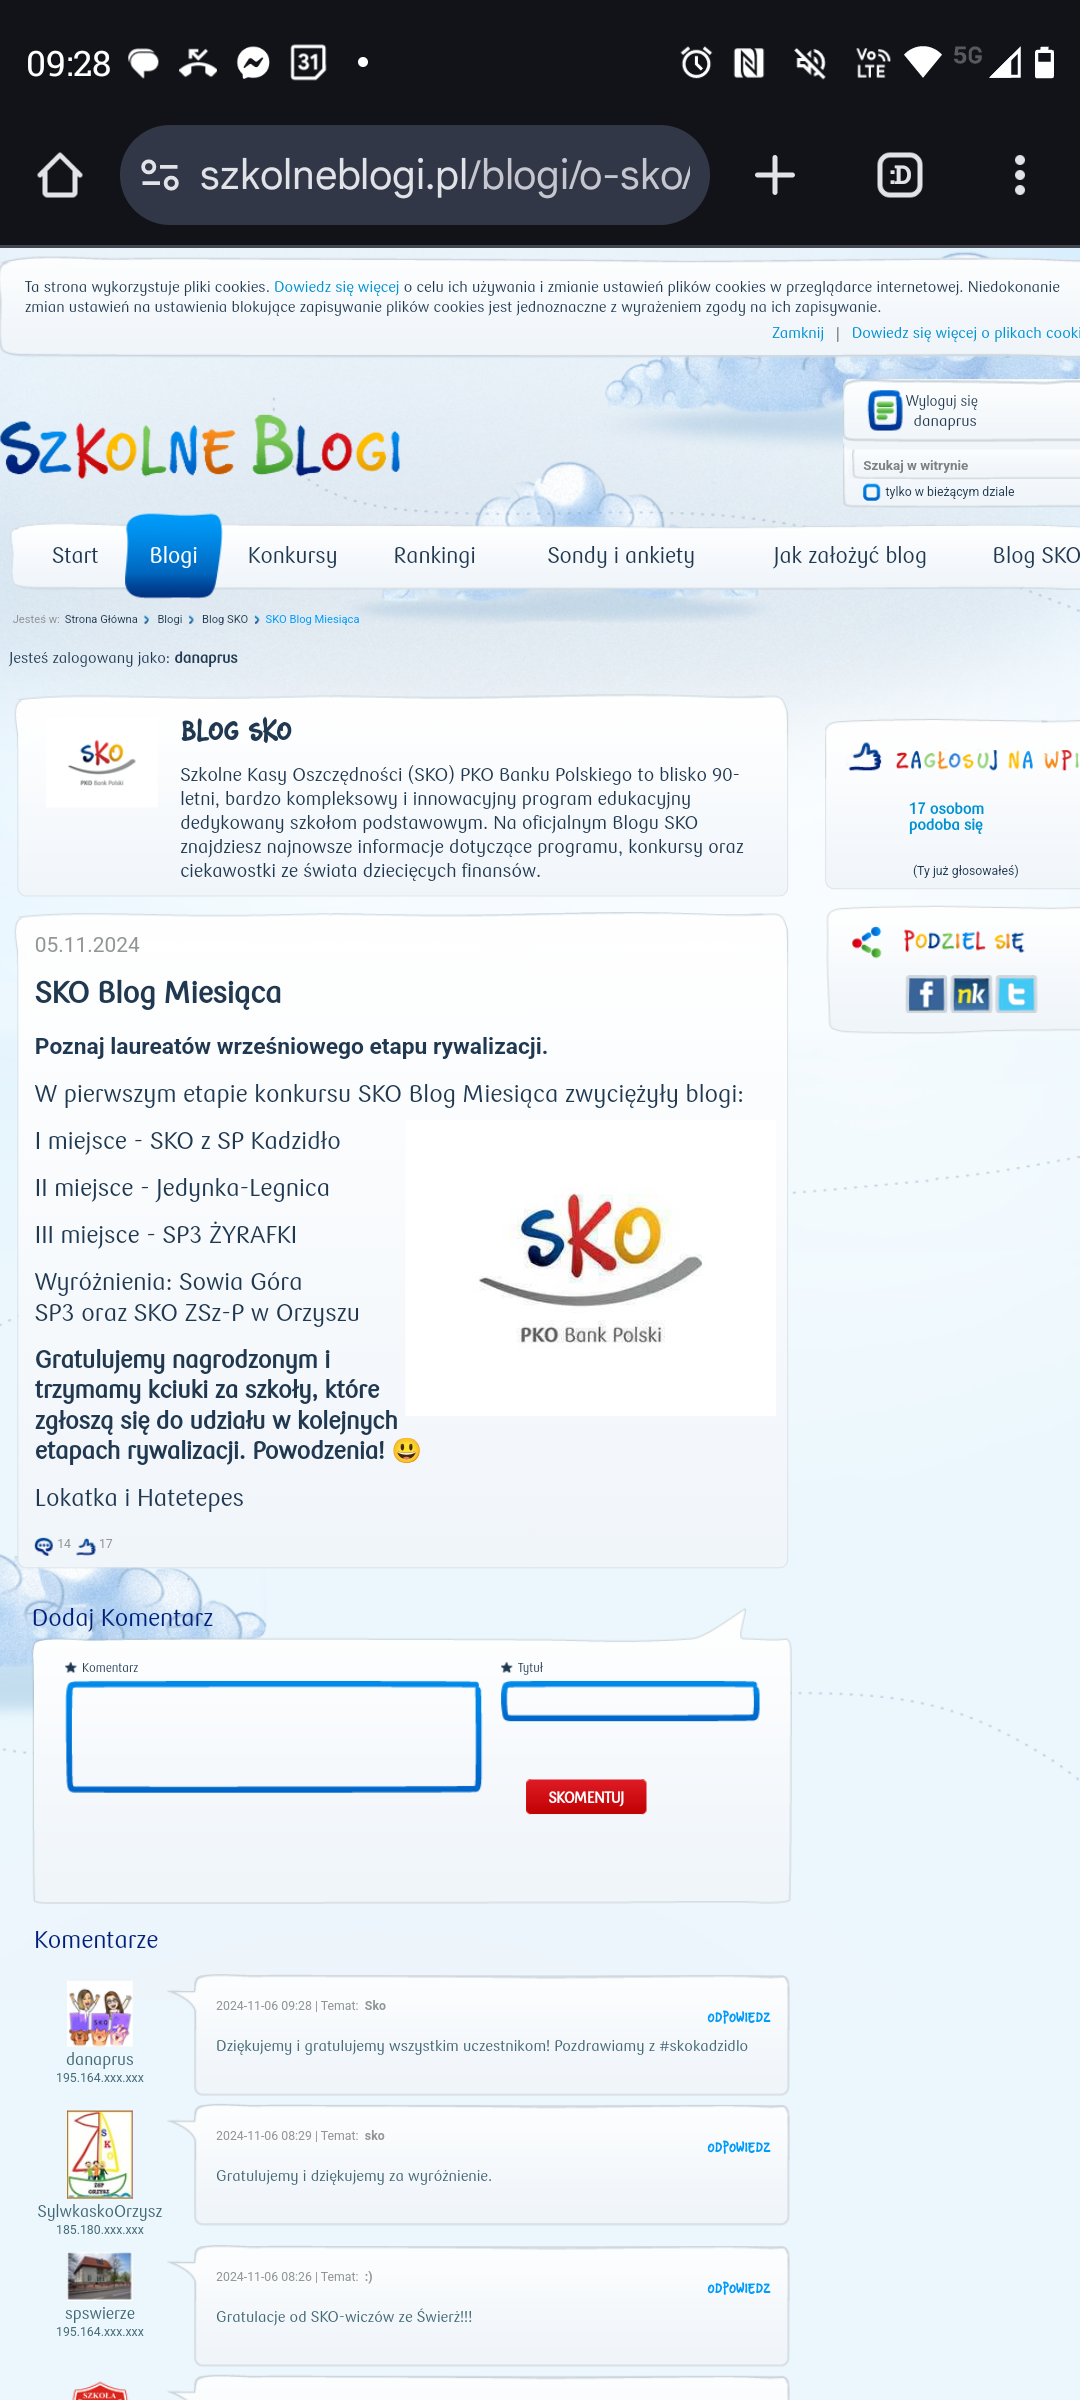Image resolution: width=1080 pixels, height=2400 pixels.
Task: Share post on Twitter
Action: point(1016,994)
